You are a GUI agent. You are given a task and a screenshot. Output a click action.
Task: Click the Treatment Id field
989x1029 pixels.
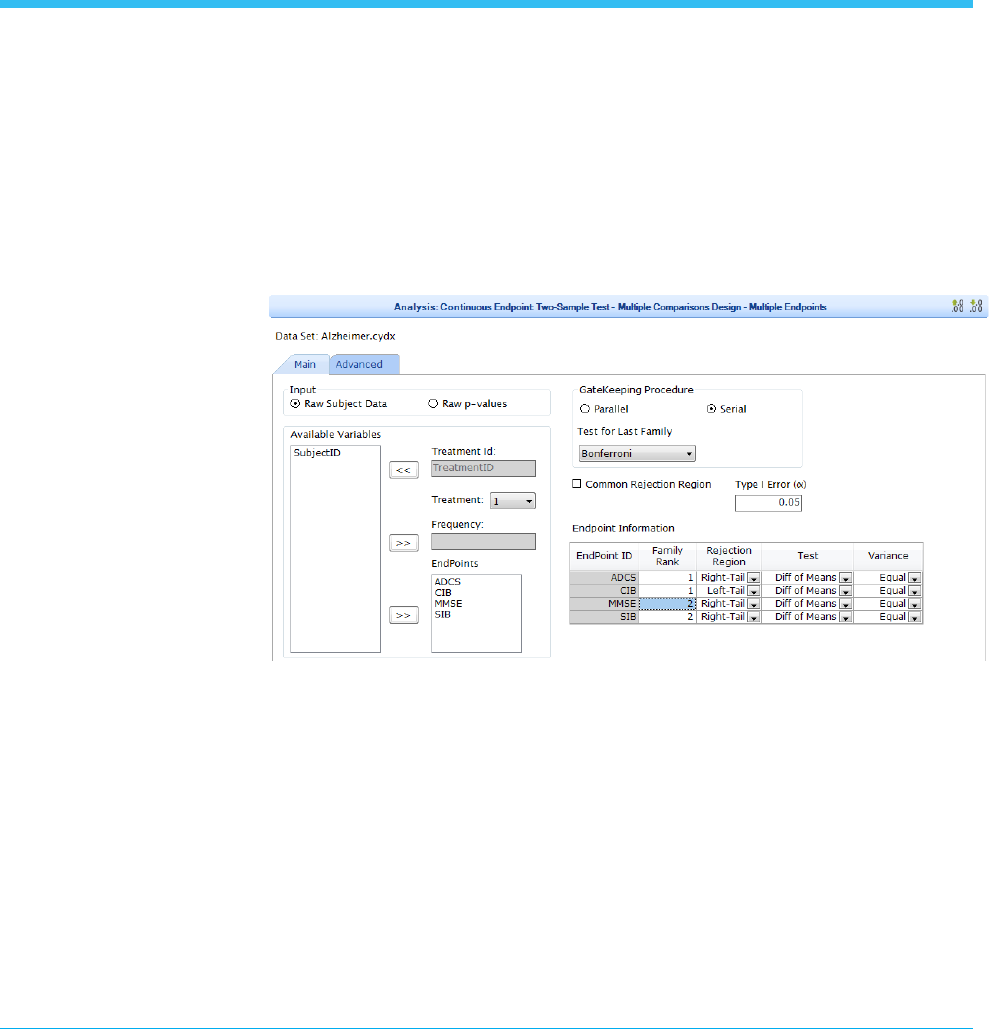[x=483, y=468]
